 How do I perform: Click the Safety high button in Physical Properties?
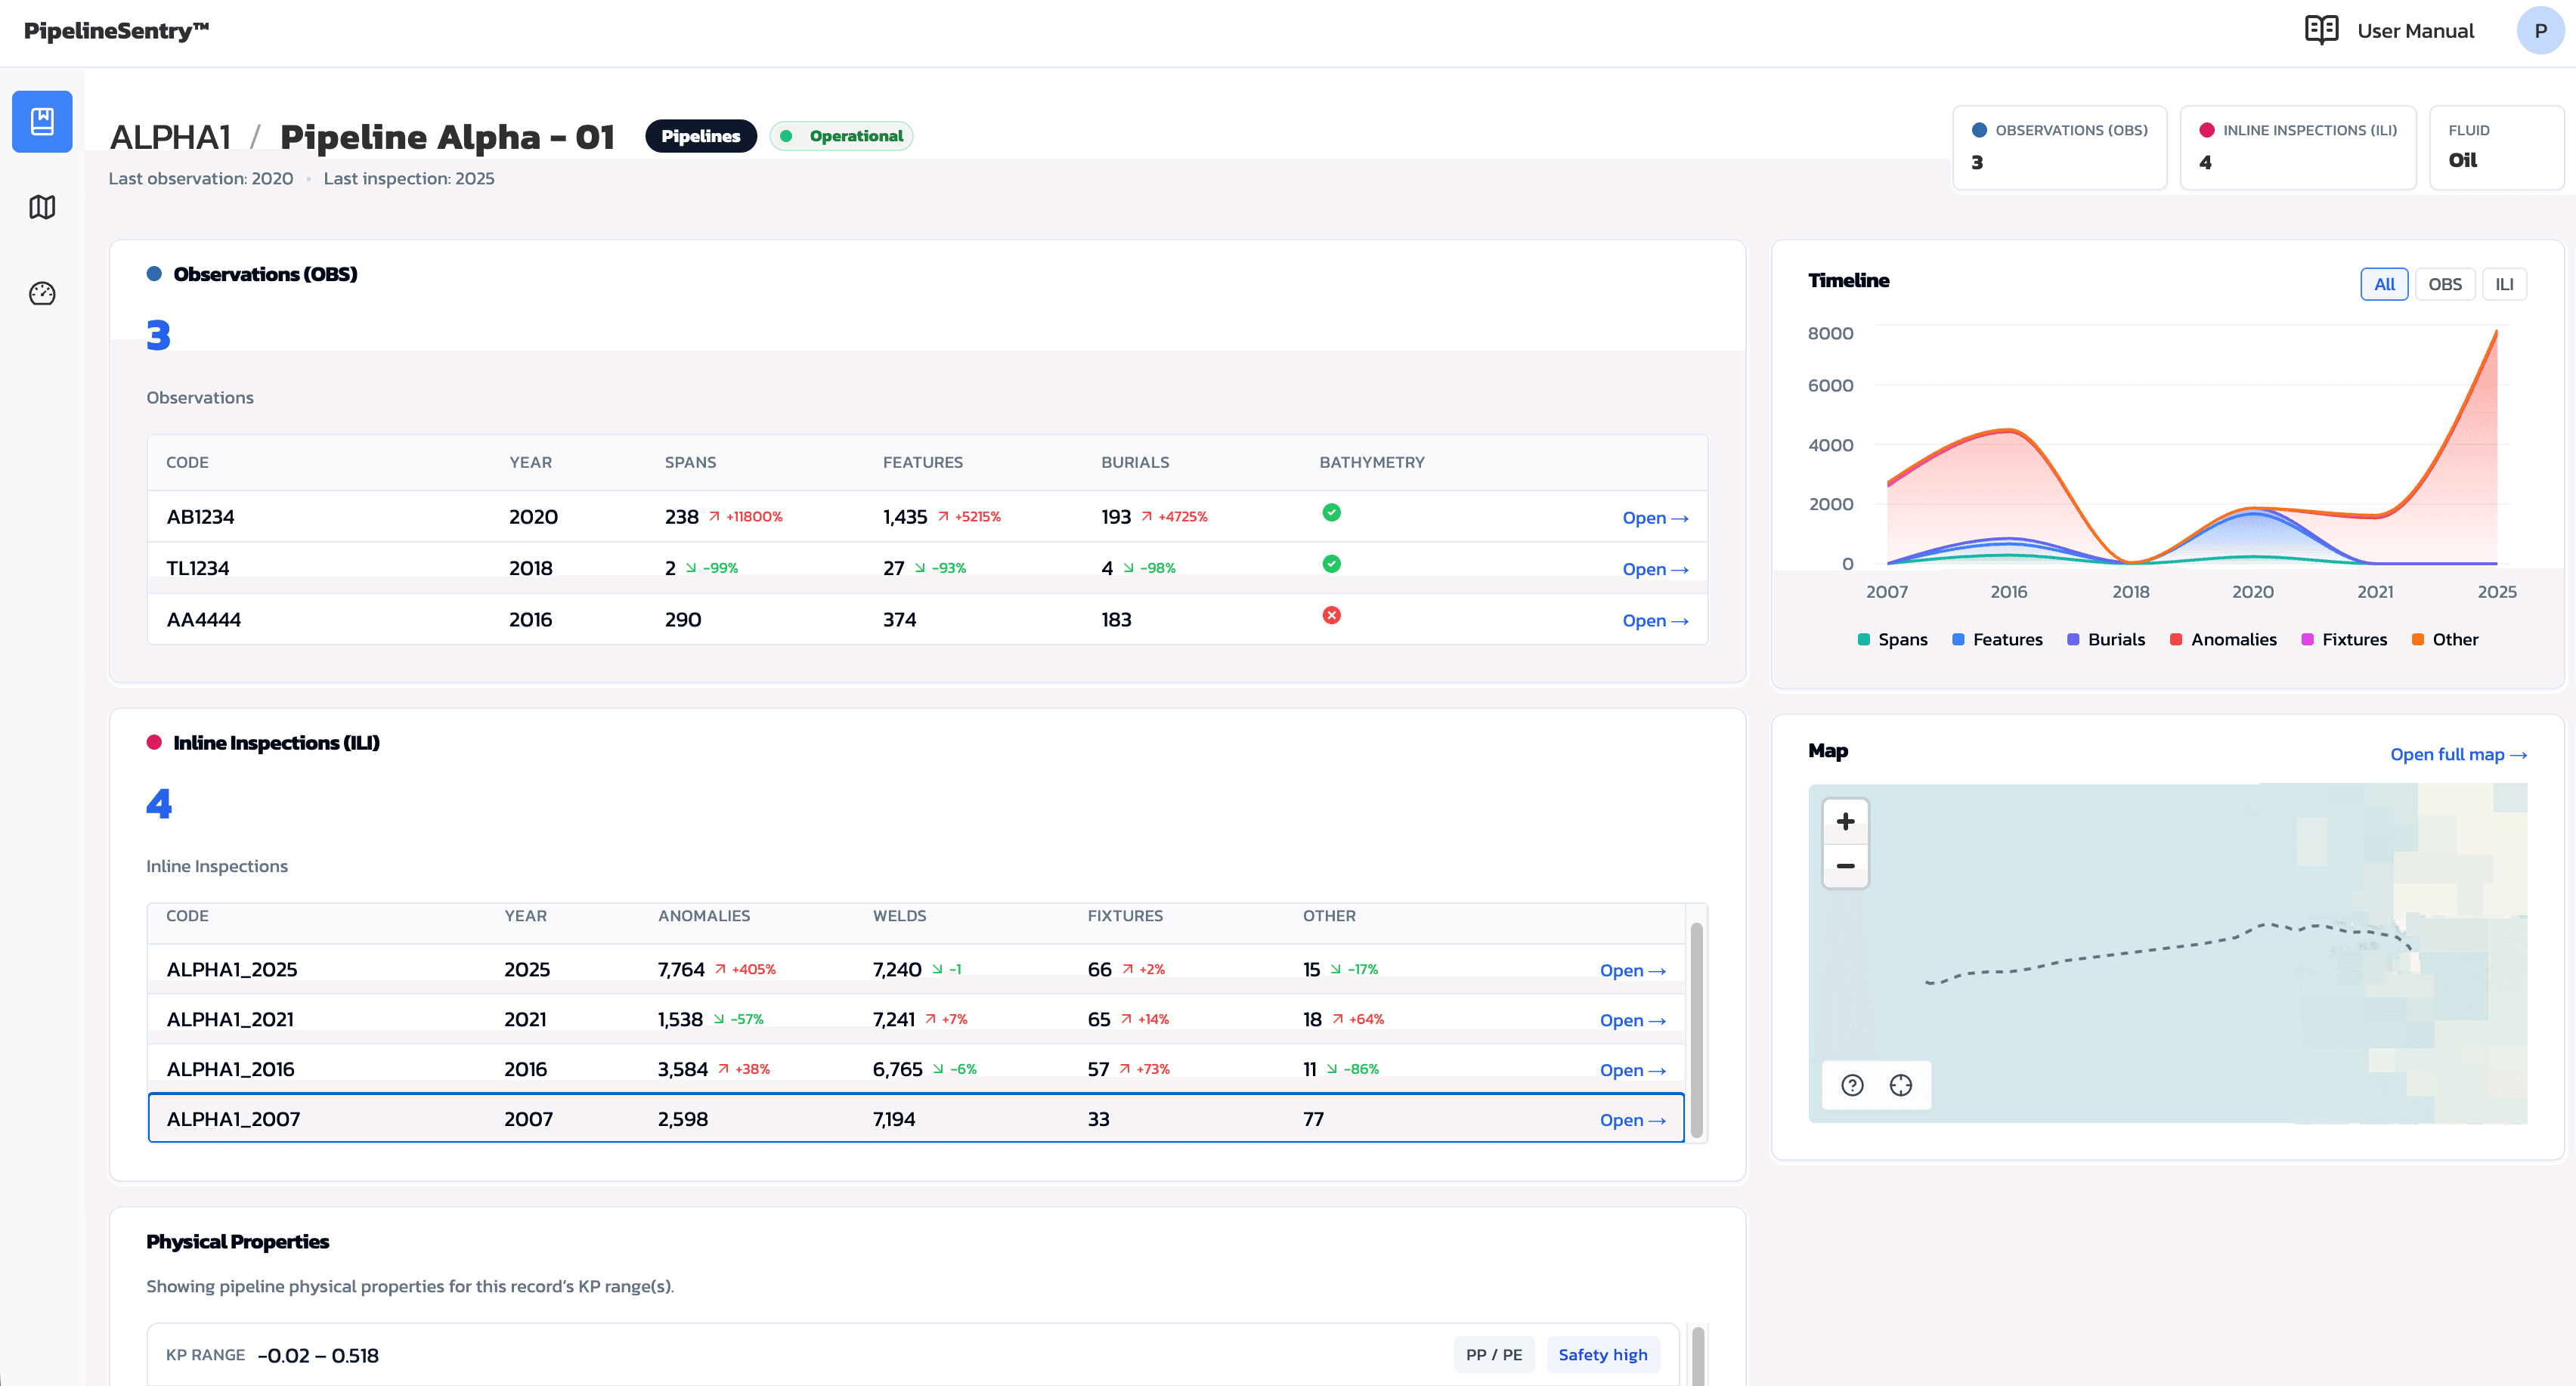1603,1354
